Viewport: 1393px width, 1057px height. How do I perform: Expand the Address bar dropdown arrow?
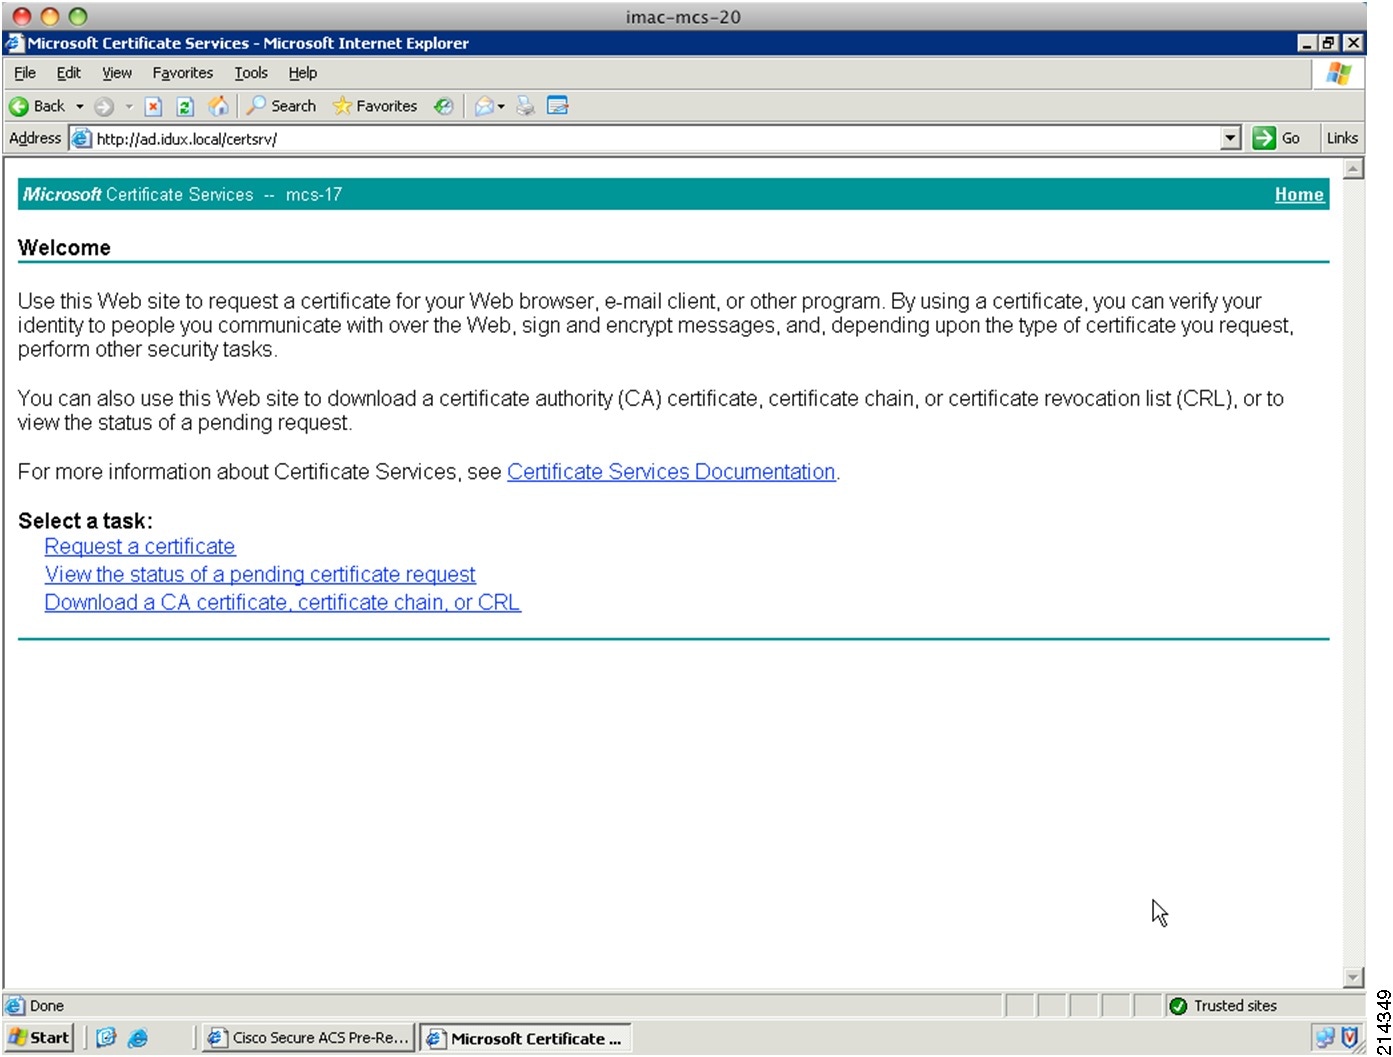coord(1231,138)
